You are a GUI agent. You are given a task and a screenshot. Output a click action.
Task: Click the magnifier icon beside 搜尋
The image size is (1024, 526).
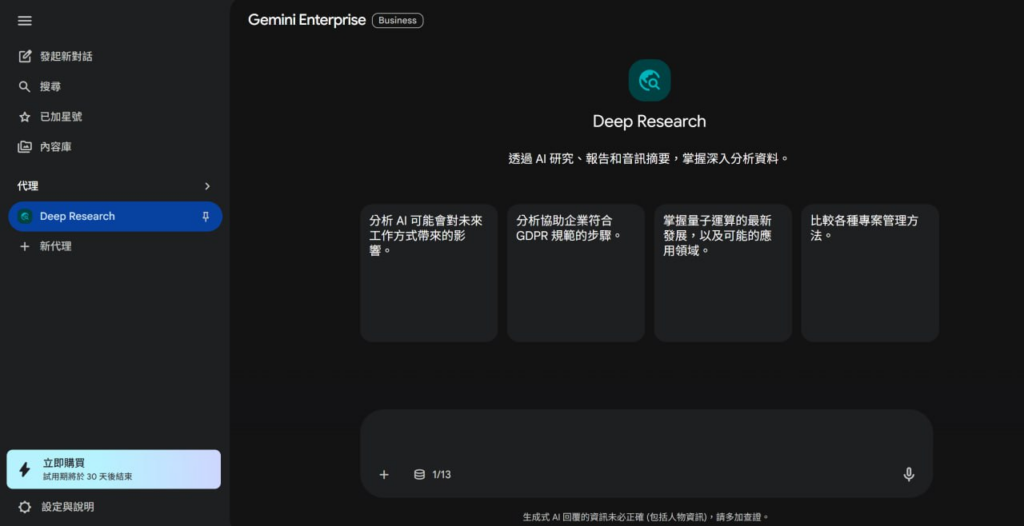pyautogui.click(x=25, y=86)
